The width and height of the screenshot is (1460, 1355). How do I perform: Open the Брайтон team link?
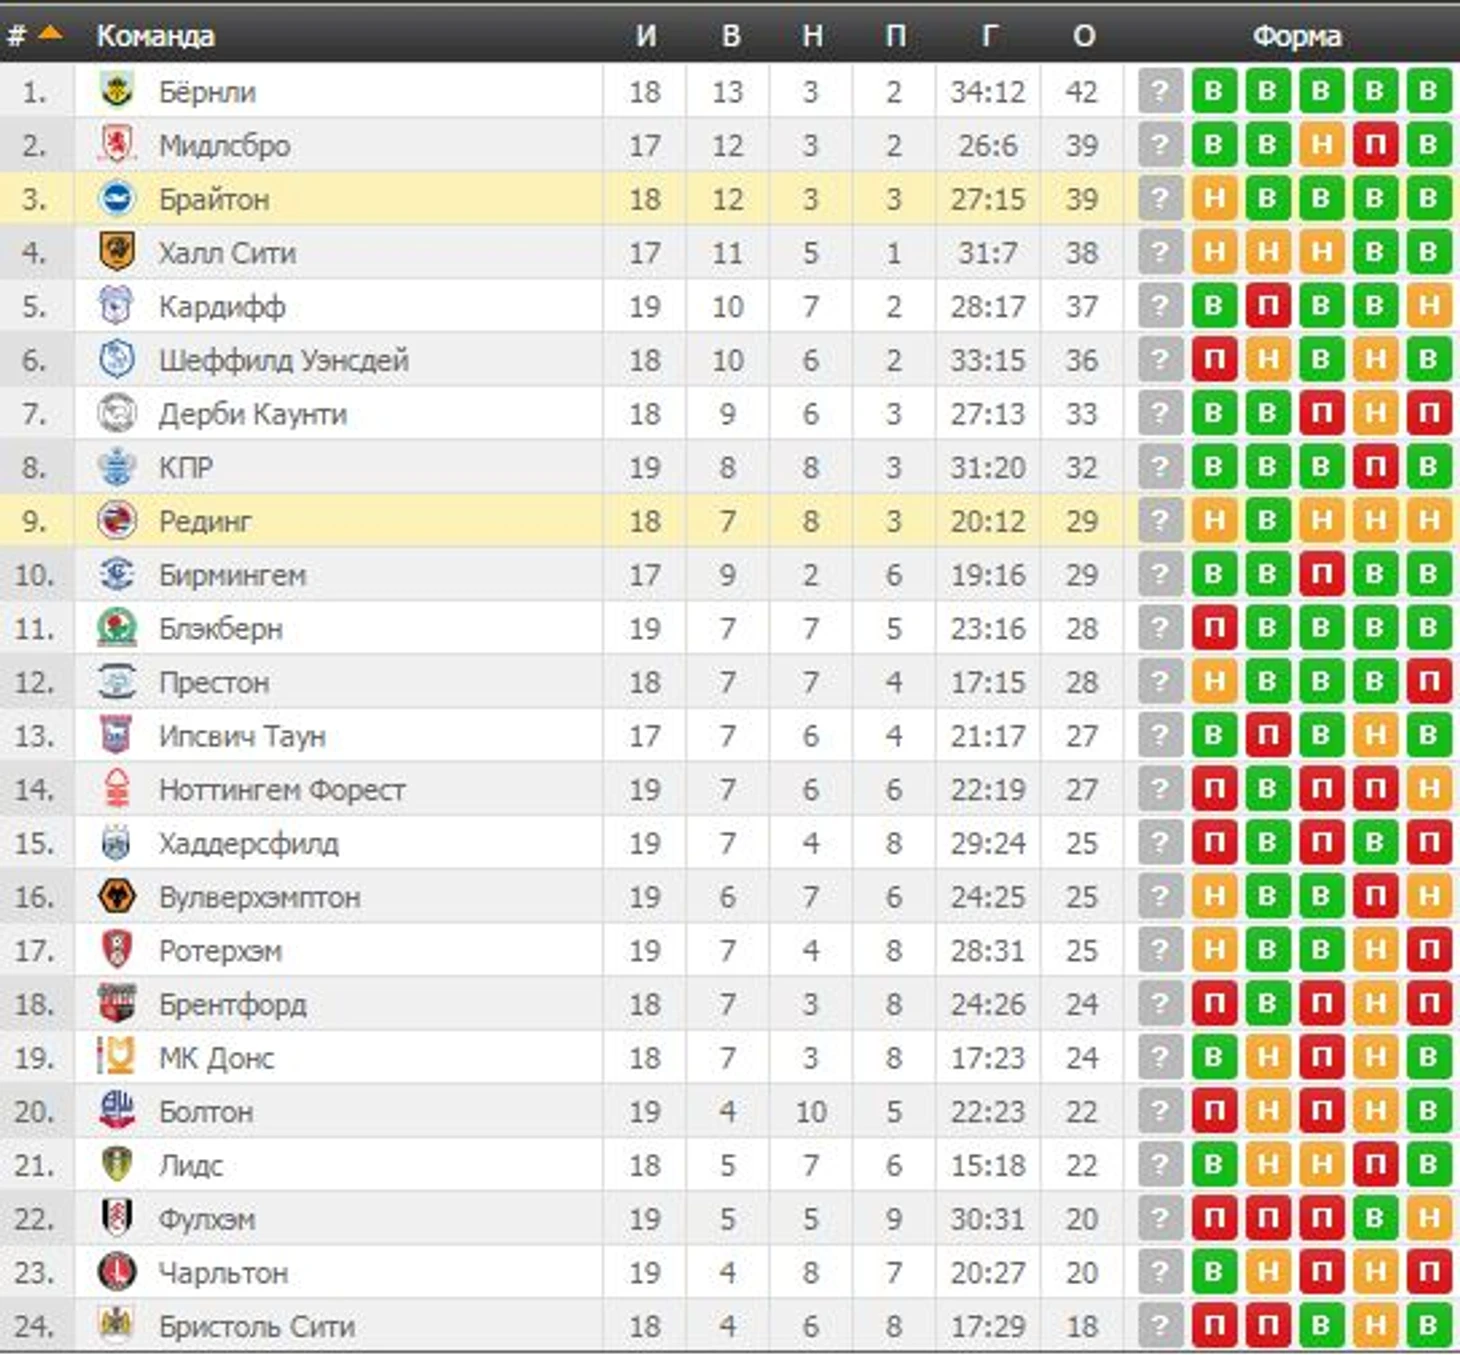point(214,199)
